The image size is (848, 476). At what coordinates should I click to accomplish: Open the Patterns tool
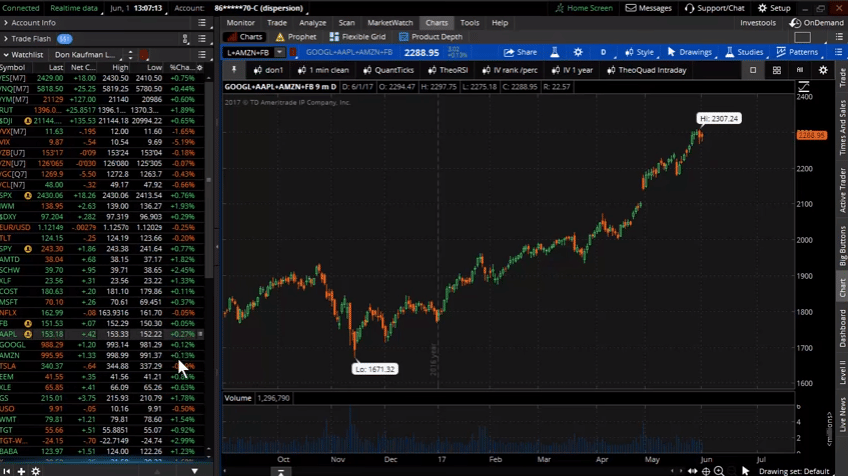click(x=797, y=52)
